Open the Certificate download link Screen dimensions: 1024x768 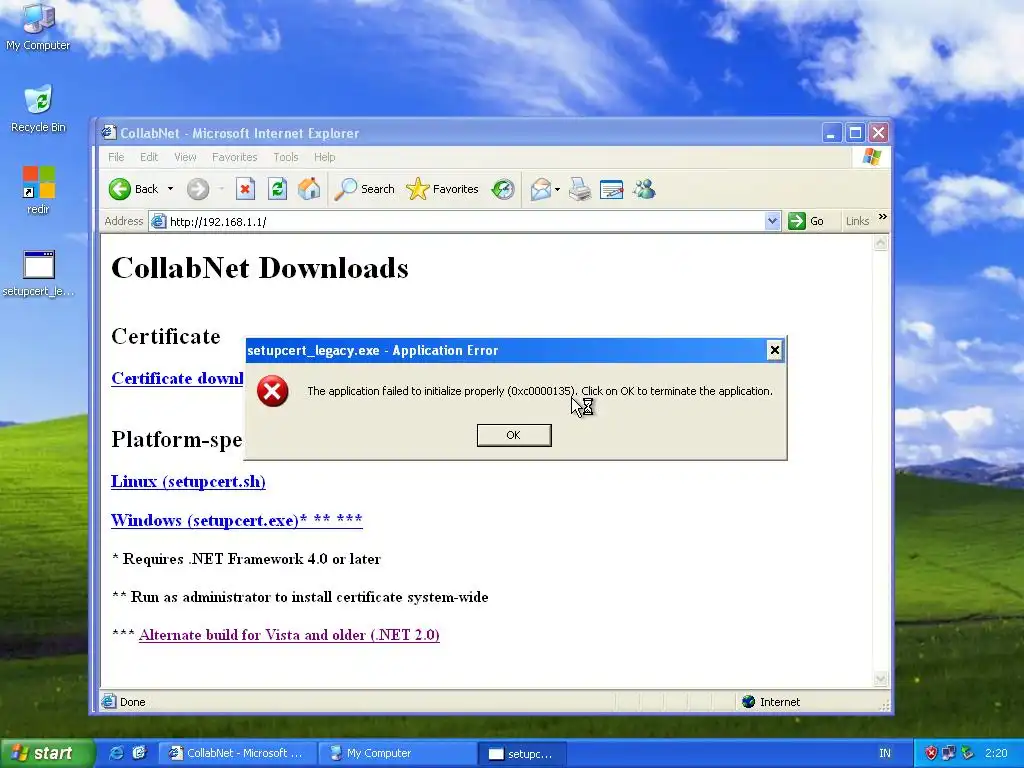178,378
